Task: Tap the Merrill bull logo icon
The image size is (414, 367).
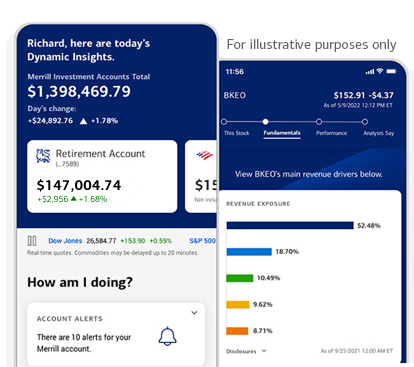Action: [x=43, y=156]
